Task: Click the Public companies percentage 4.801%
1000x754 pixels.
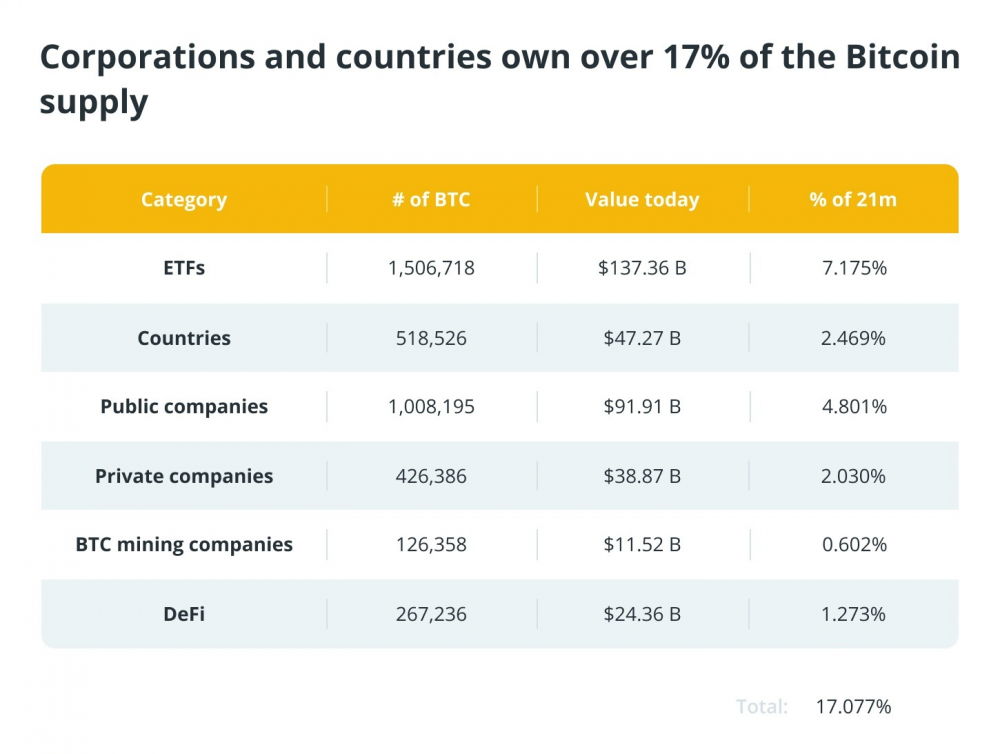Action: 853,407
